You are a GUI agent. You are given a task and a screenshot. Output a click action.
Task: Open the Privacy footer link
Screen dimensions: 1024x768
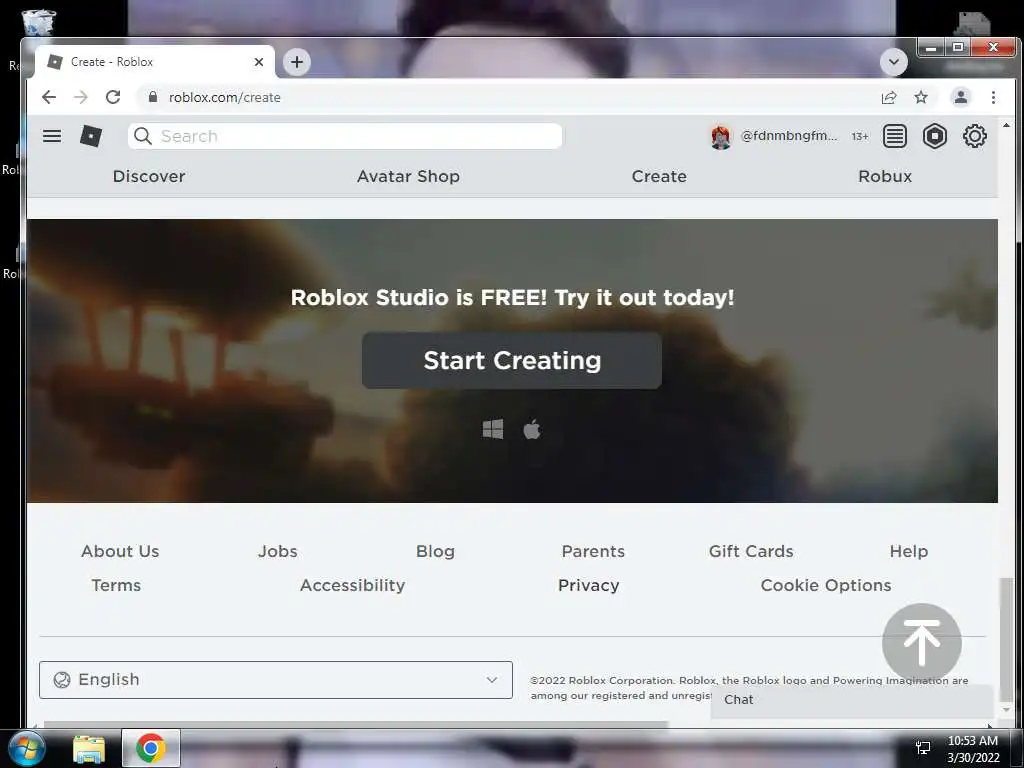pyautogui.click(x=588, y=585)
